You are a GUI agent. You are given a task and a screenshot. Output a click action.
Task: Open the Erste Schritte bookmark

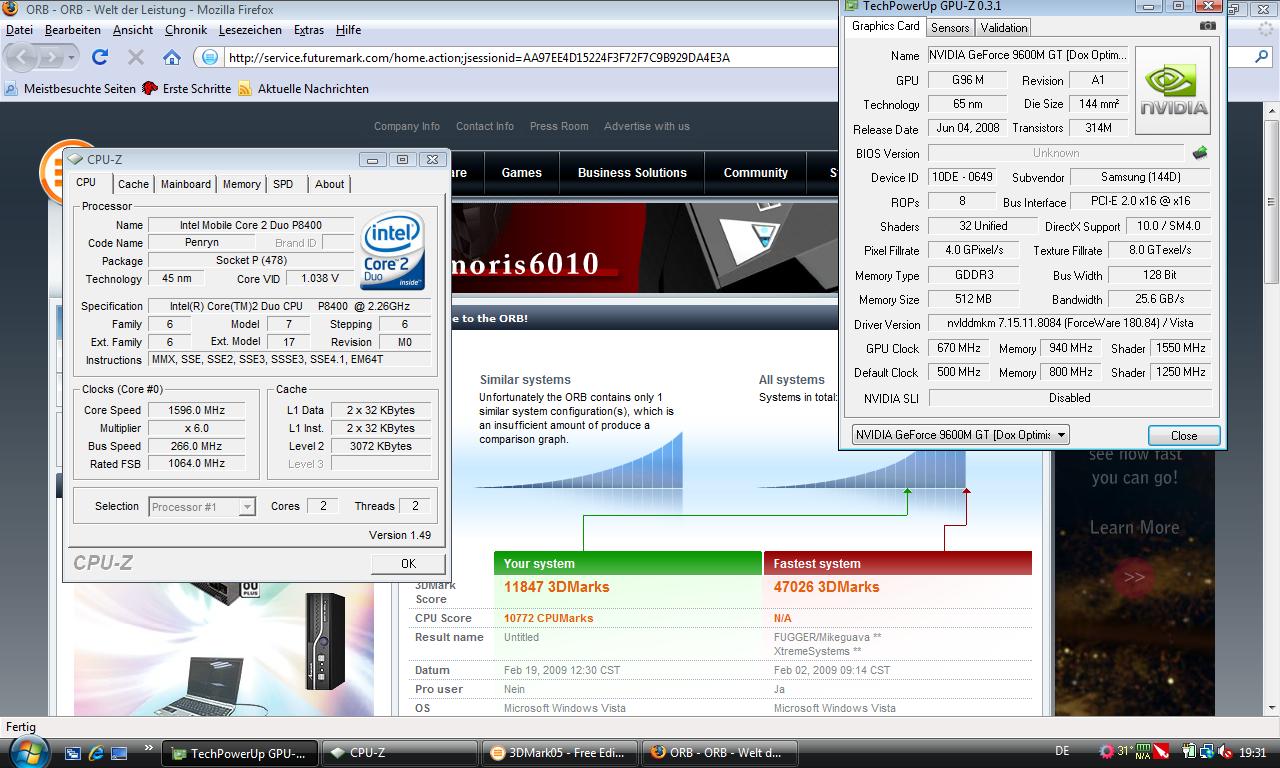pyautogui.click(x=187, y=89)
